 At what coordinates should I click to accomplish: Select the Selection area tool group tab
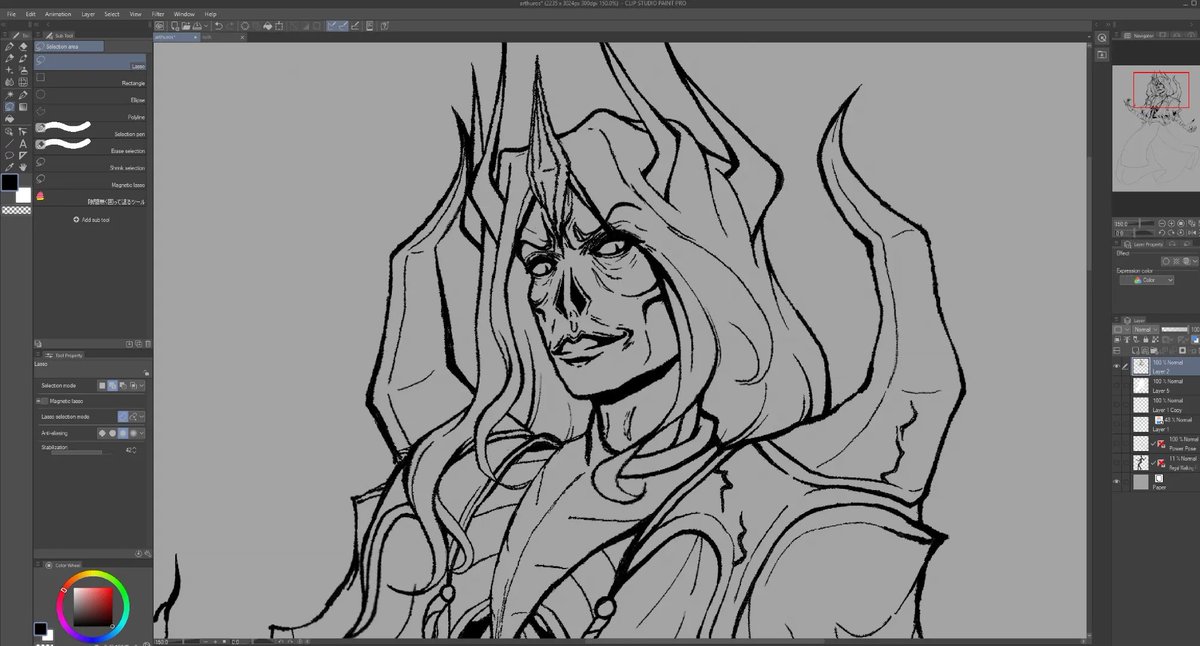coord(70,46)
